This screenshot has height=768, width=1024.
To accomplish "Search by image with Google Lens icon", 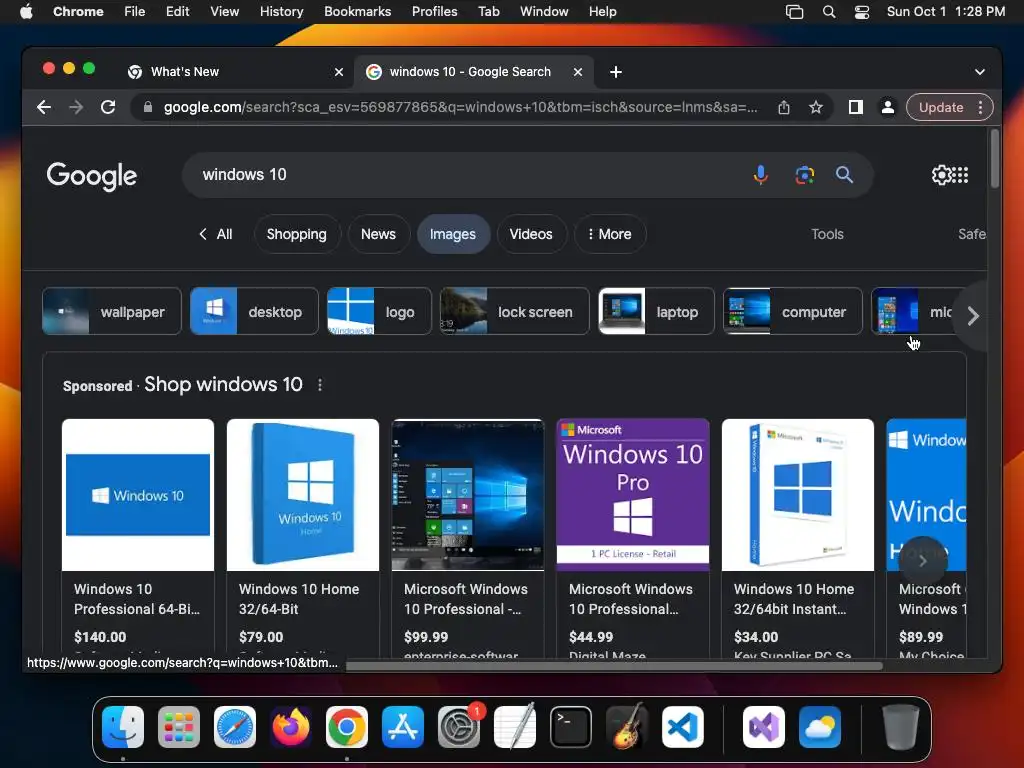I will (x=805, y=174).
